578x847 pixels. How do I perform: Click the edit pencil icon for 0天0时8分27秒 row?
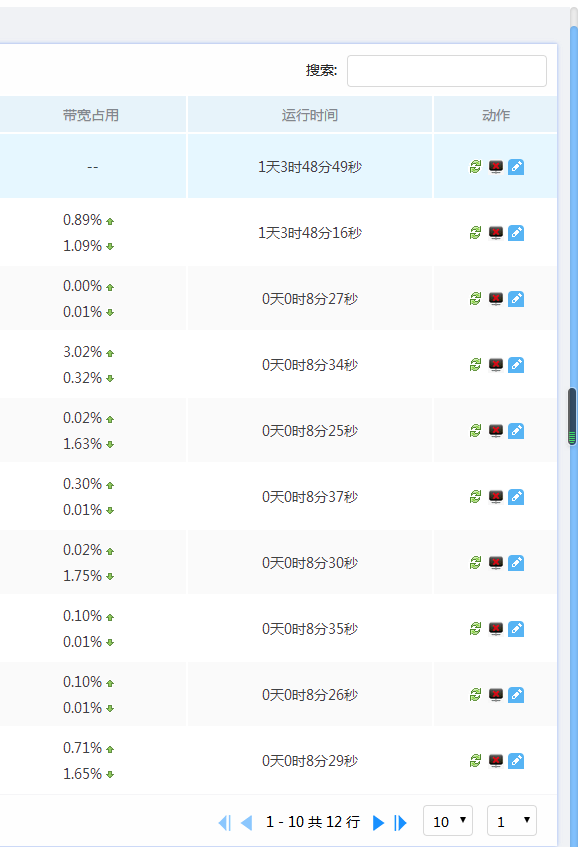pos(516,299)
